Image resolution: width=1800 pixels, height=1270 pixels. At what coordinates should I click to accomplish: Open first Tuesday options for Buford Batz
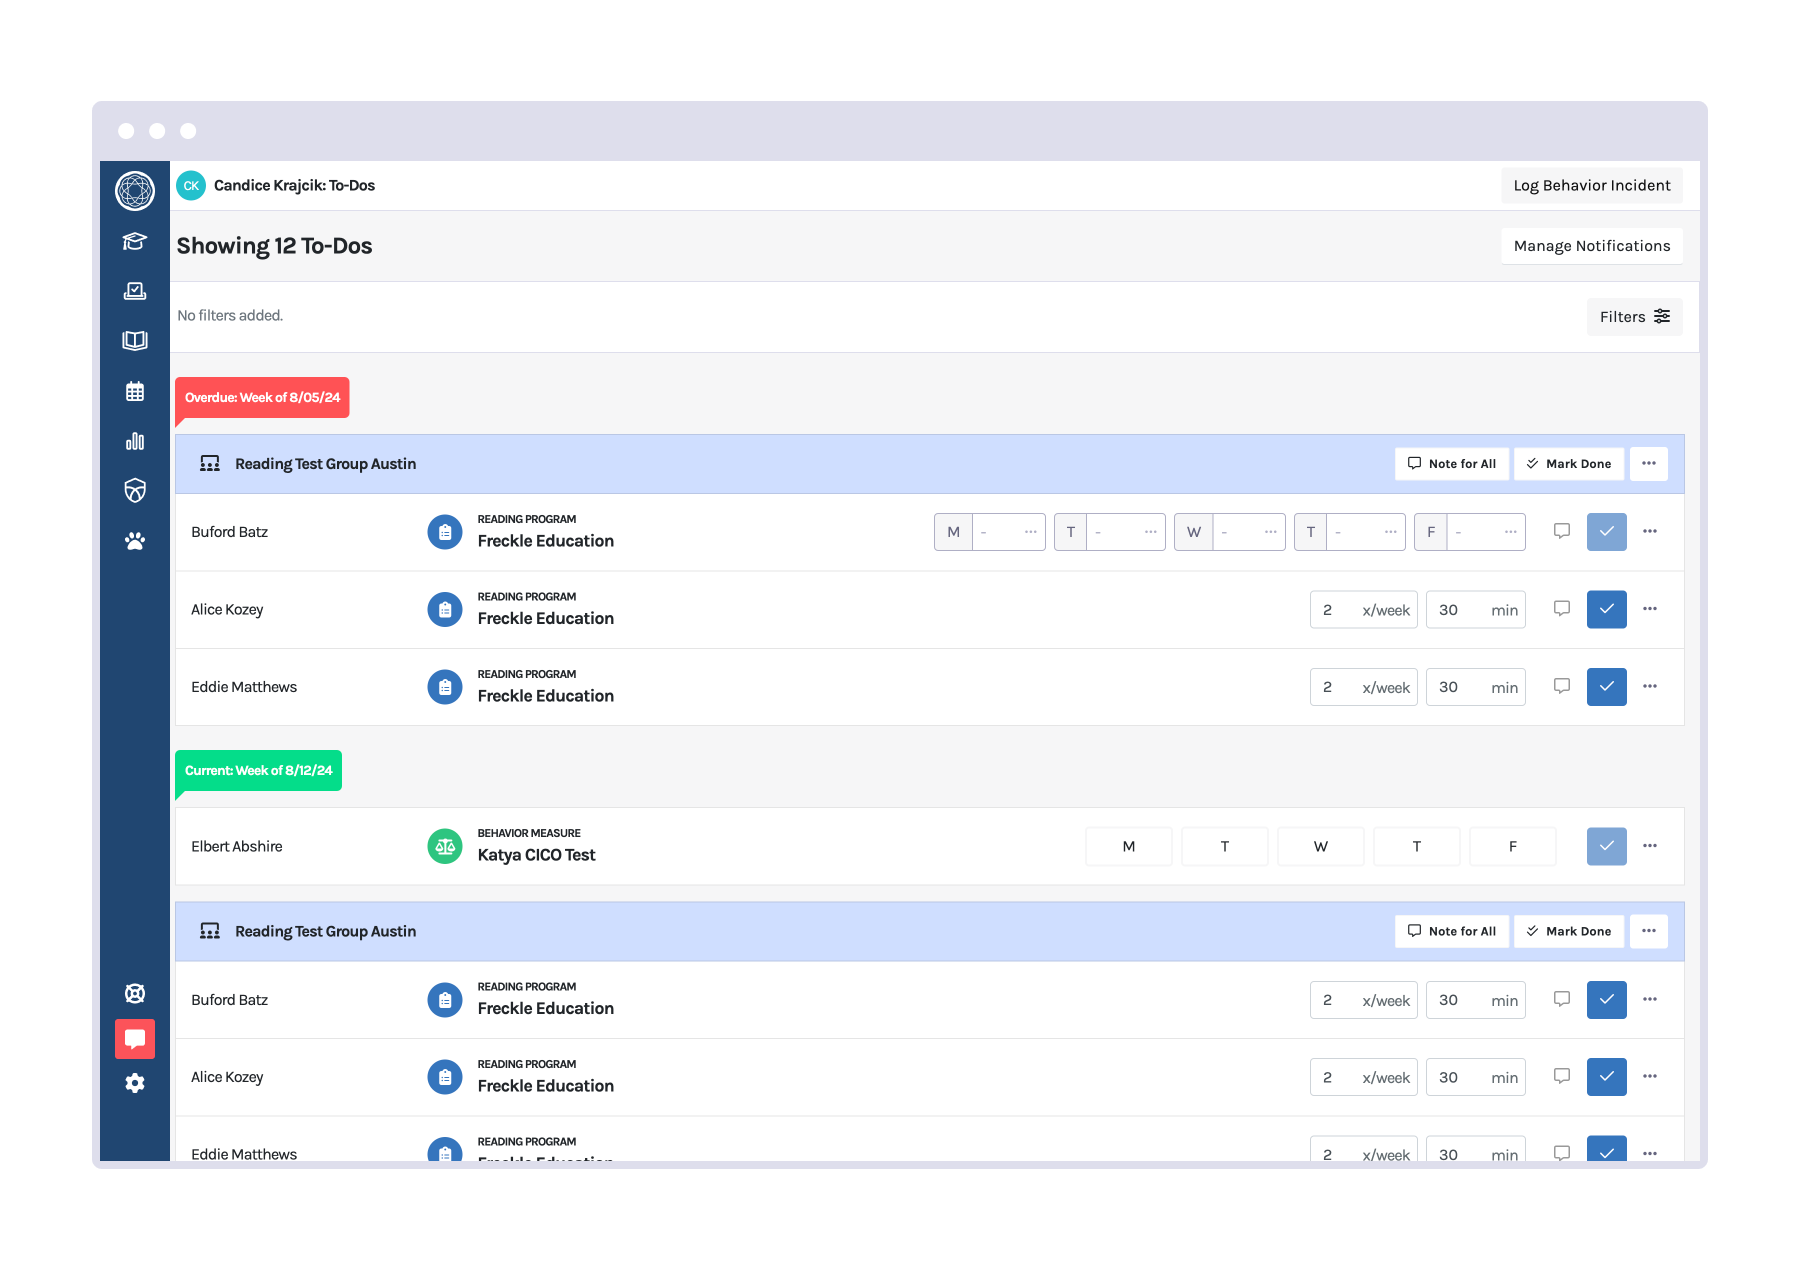tap(1150, 532)
